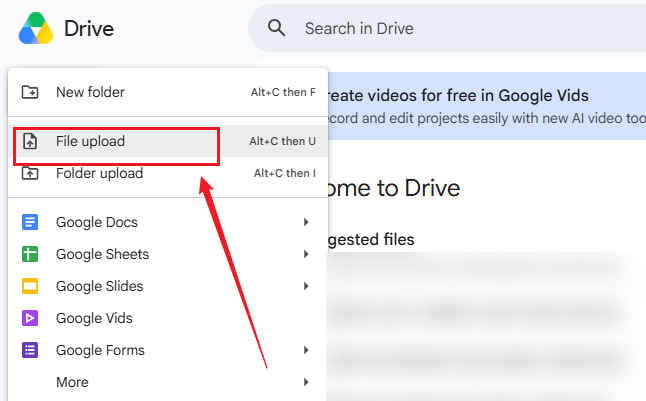
Task: Expand Google Sheets submenu arrow
Action: click(306, 254)
